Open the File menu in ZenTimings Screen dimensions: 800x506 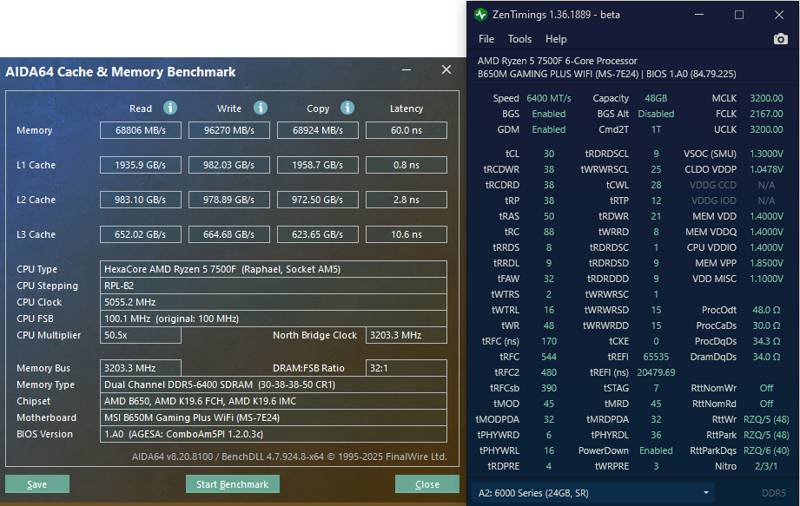pyautogui.click(x=486, y=39)
